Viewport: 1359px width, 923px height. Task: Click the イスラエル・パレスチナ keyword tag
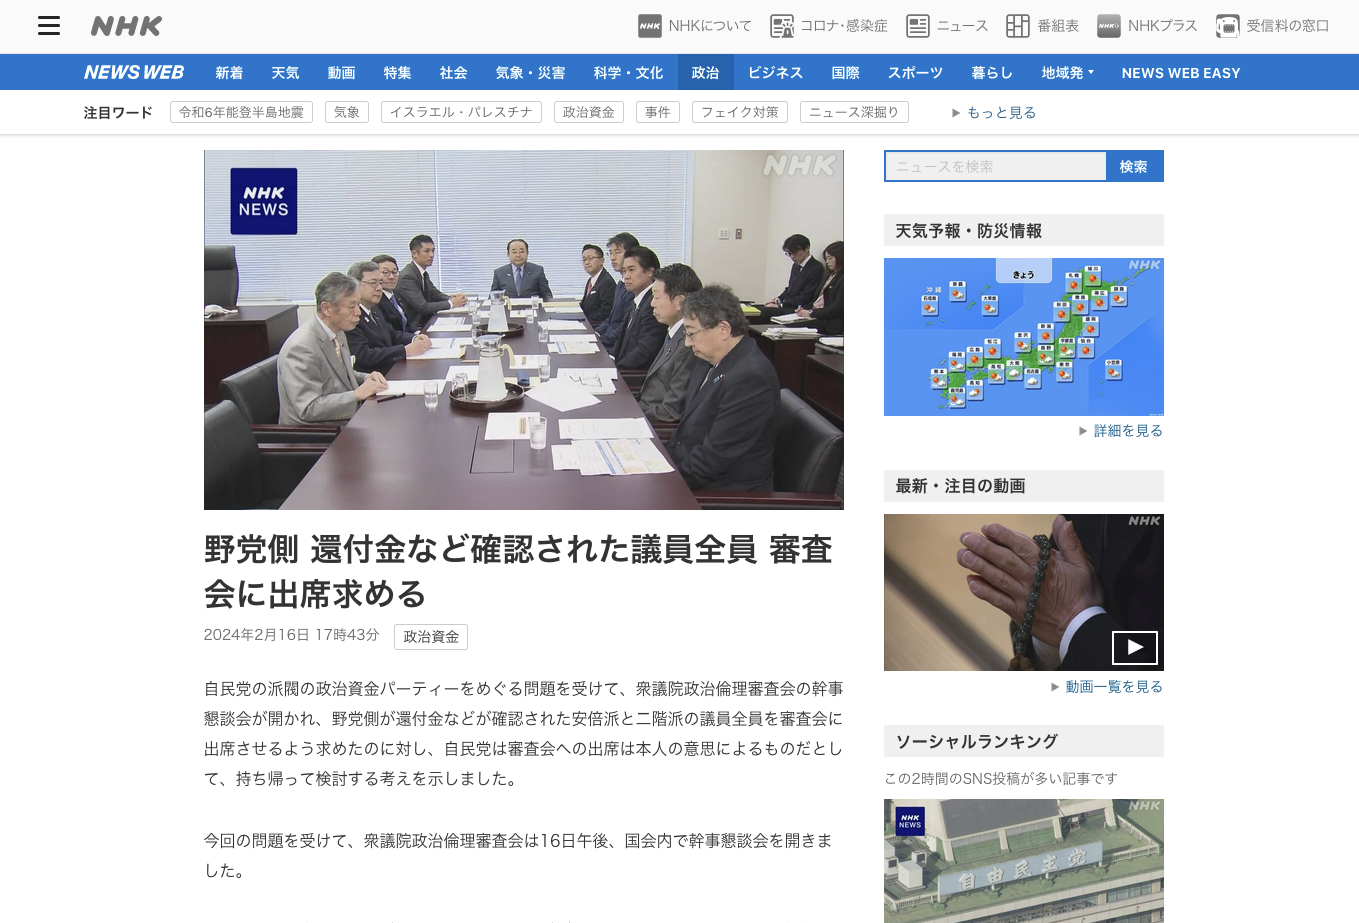[461, 113]
